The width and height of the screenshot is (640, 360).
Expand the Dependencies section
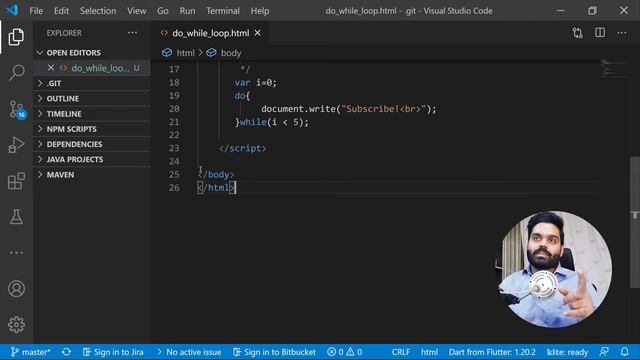click(x=92, y=144)
